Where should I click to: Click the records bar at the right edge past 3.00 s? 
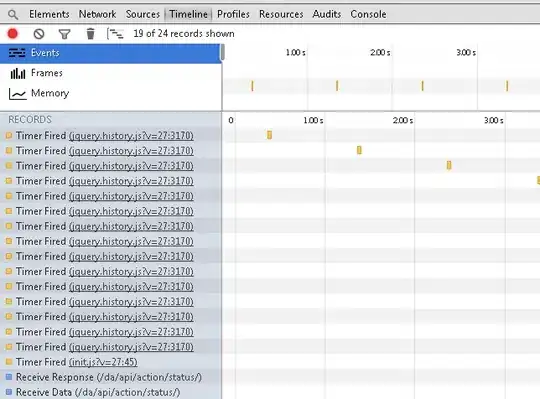click(538, 180)
